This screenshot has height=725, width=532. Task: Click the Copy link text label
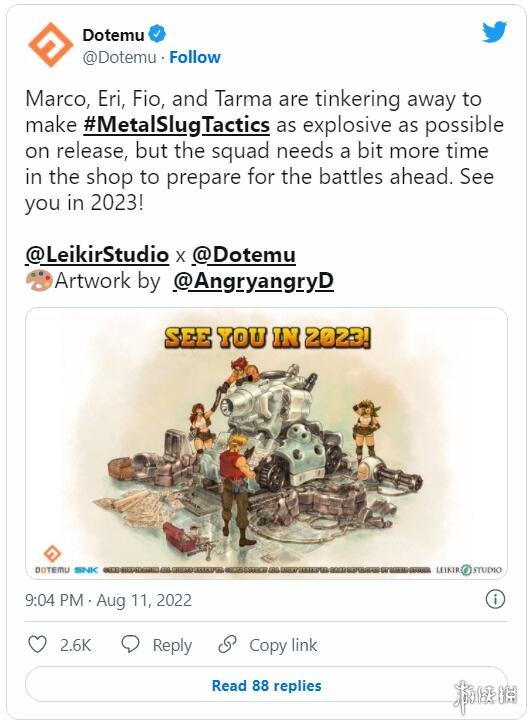pos(283,645)
